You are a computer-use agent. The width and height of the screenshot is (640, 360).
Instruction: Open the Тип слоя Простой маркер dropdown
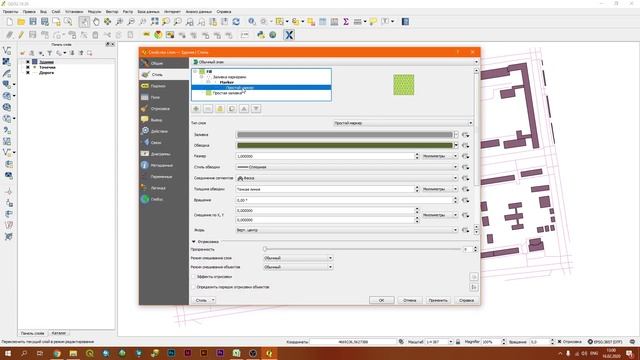403,123
